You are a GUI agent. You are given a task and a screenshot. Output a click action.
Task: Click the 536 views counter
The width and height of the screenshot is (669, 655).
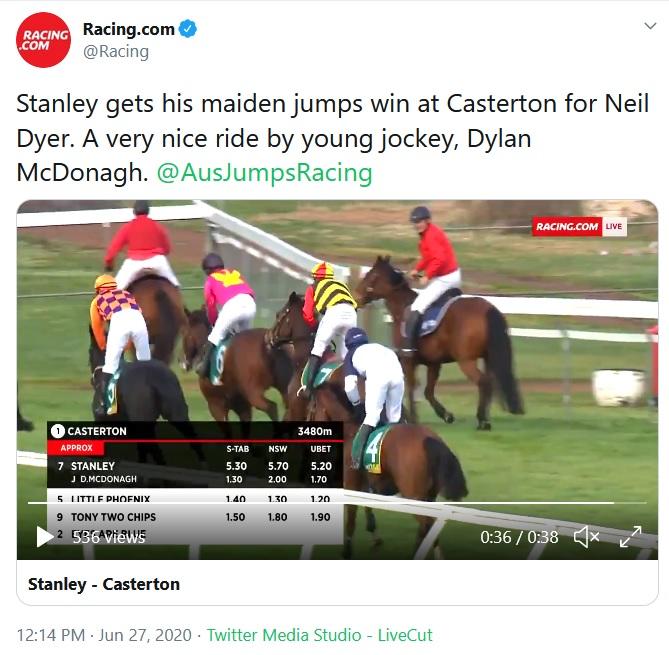click(x=108, y=537)
